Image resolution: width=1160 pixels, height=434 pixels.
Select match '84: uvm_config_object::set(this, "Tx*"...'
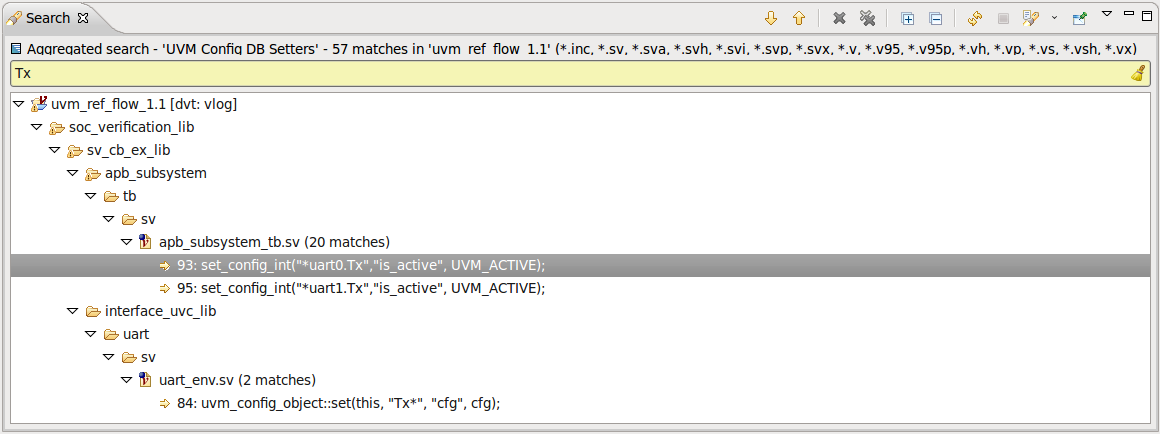pyautogui.click(x=339, y=404)
